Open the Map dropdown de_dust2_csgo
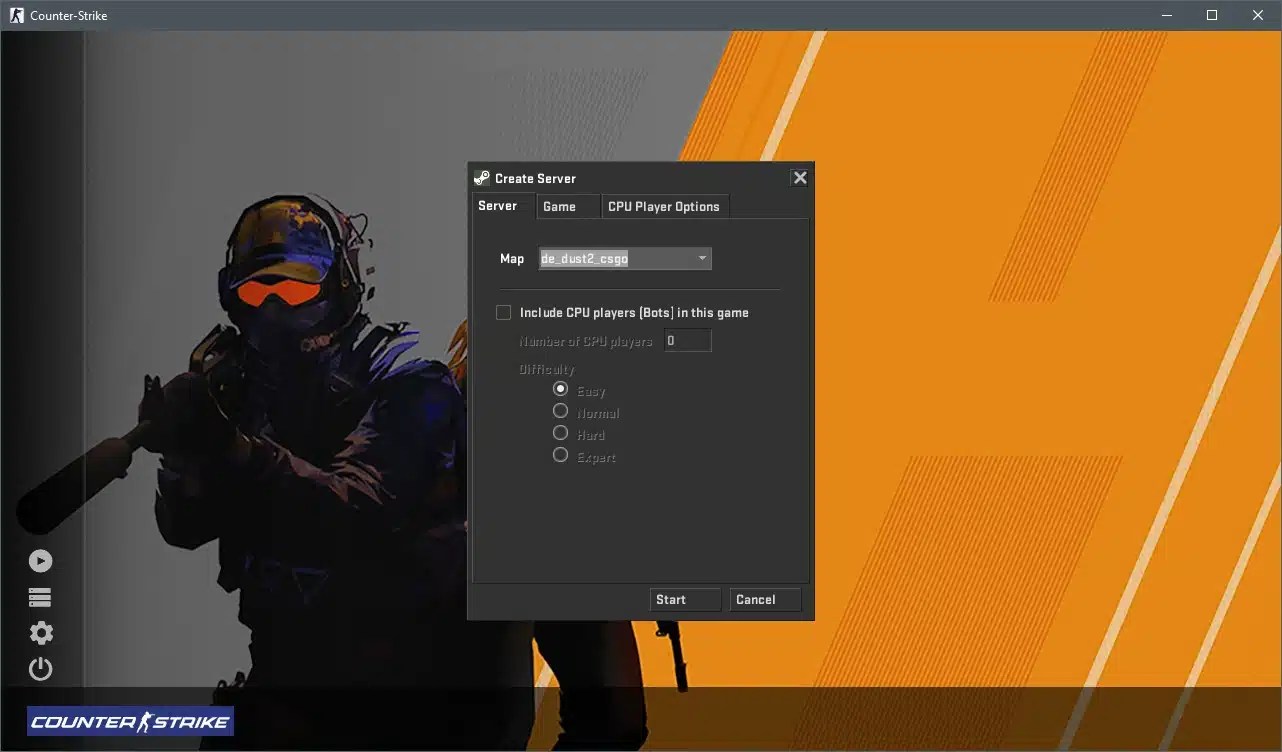Screen dimensions: 1282x752 [x=625, y=258]
